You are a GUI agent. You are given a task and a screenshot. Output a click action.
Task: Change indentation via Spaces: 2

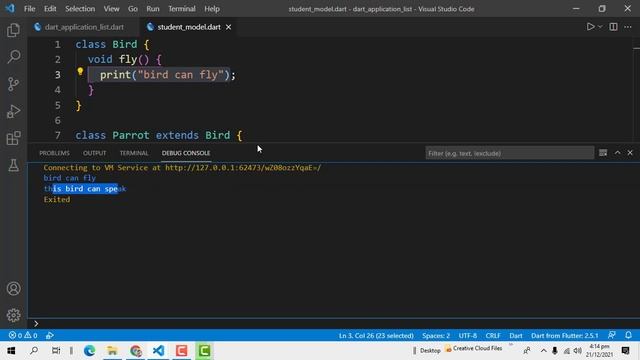tap(436, 336)
